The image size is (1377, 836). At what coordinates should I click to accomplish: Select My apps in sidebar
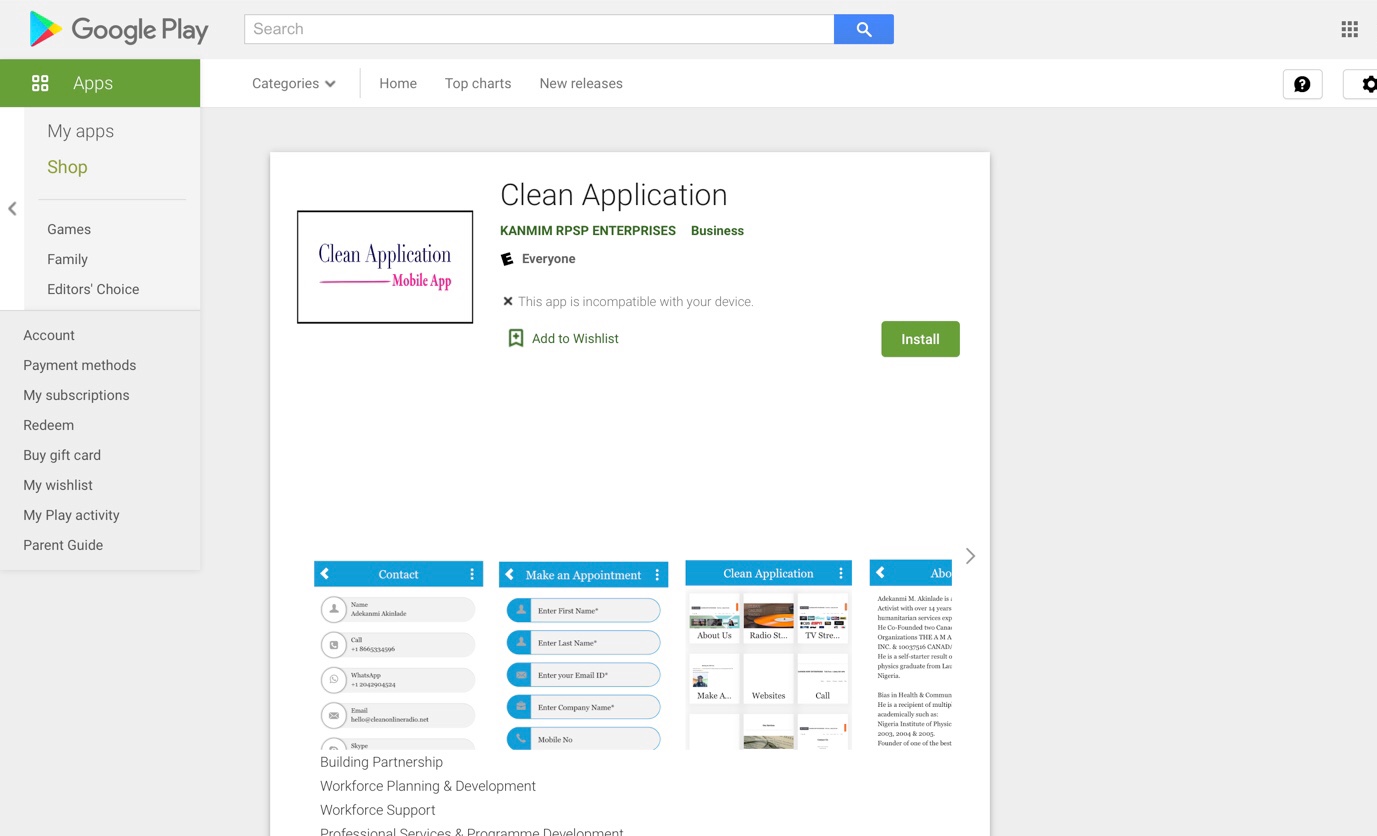pyautogui.click(x=81, y=131)
